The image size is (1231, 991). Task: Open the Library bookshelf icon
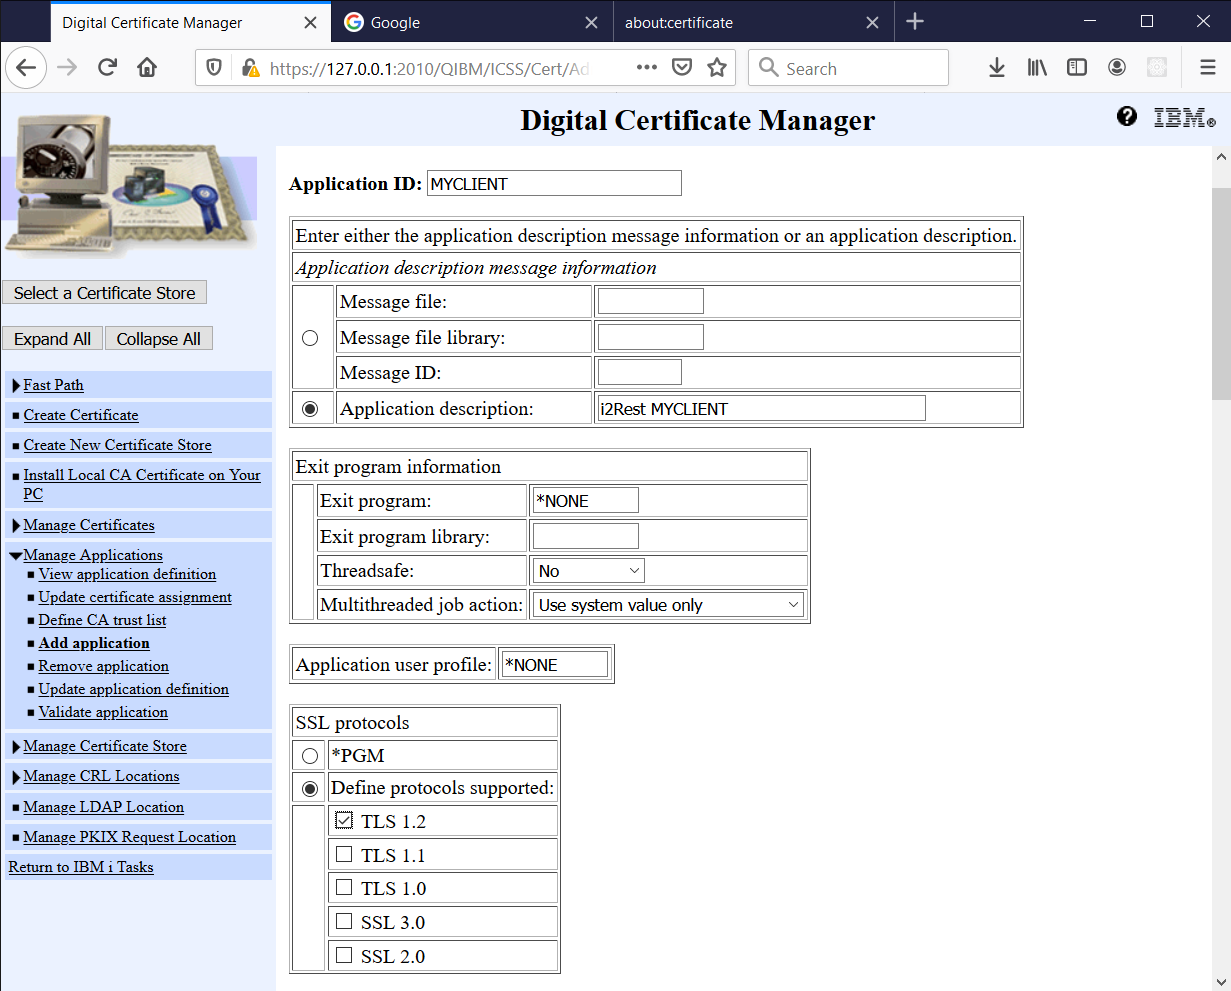click(x=1037, y=68)
